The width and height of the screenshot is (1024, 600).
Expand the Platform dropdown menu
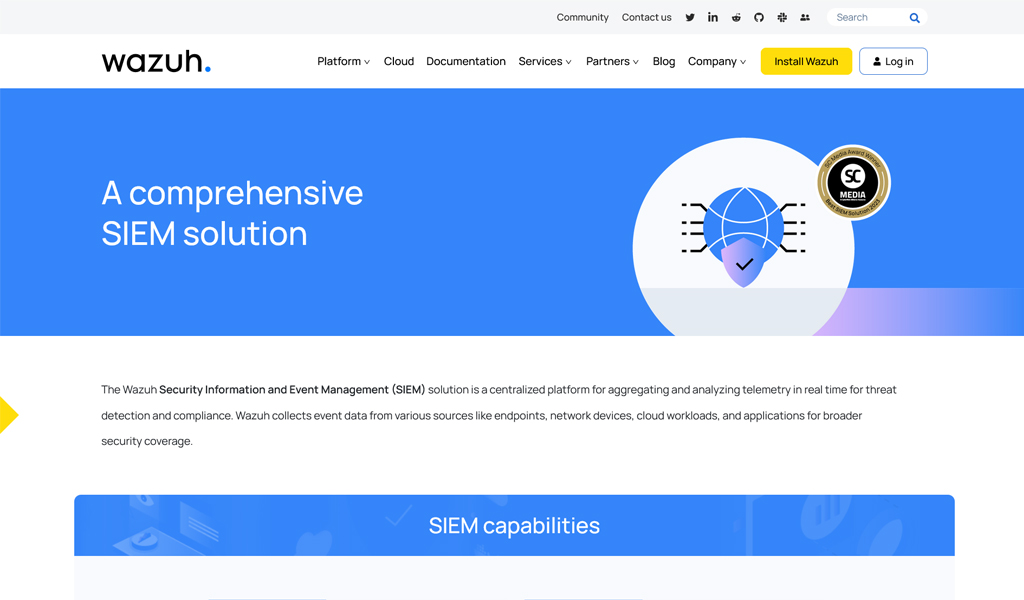(343, 61)
